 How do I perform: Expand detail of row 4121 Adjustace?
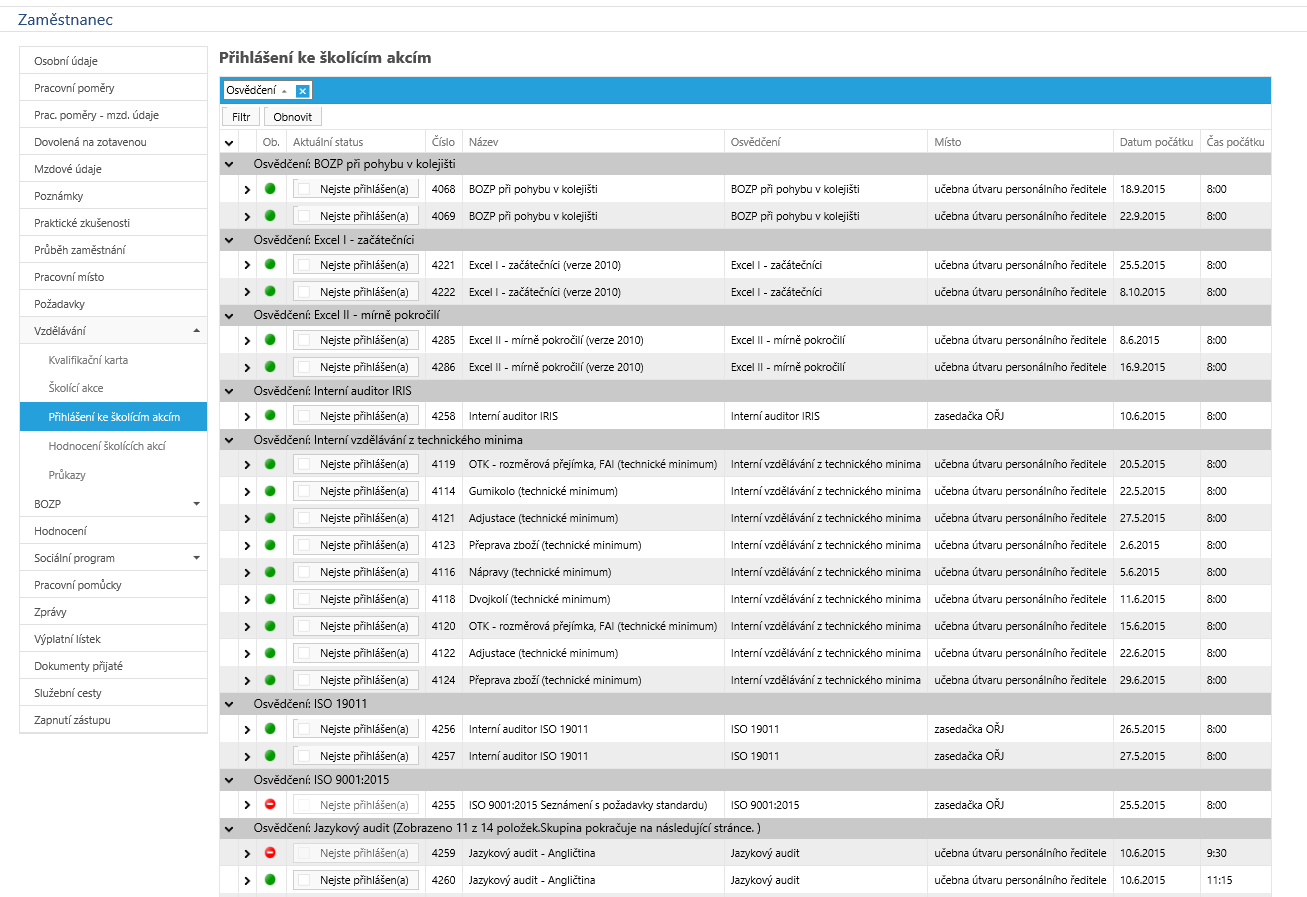[x=247, y=519]
